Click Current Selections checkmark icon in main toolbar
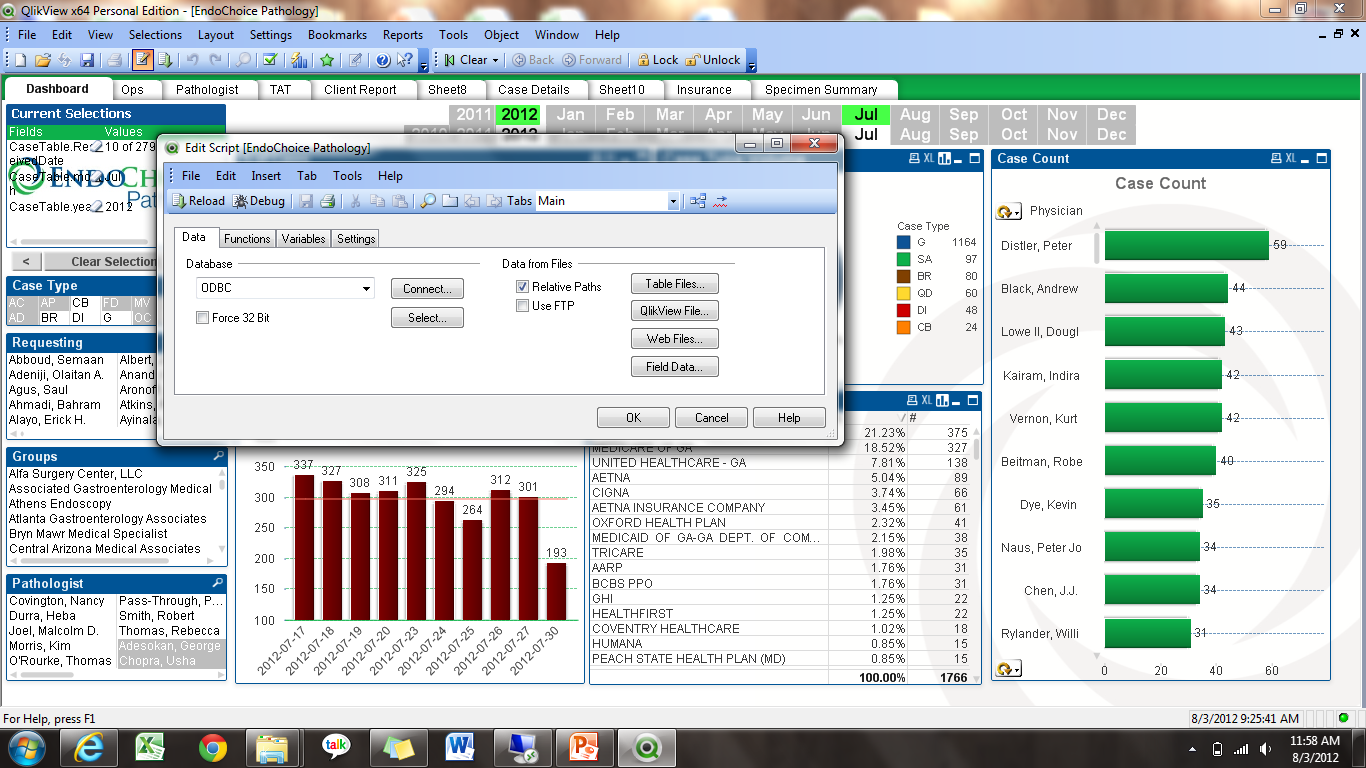This screenshot has width=1366, height=768. coord(269,60)
